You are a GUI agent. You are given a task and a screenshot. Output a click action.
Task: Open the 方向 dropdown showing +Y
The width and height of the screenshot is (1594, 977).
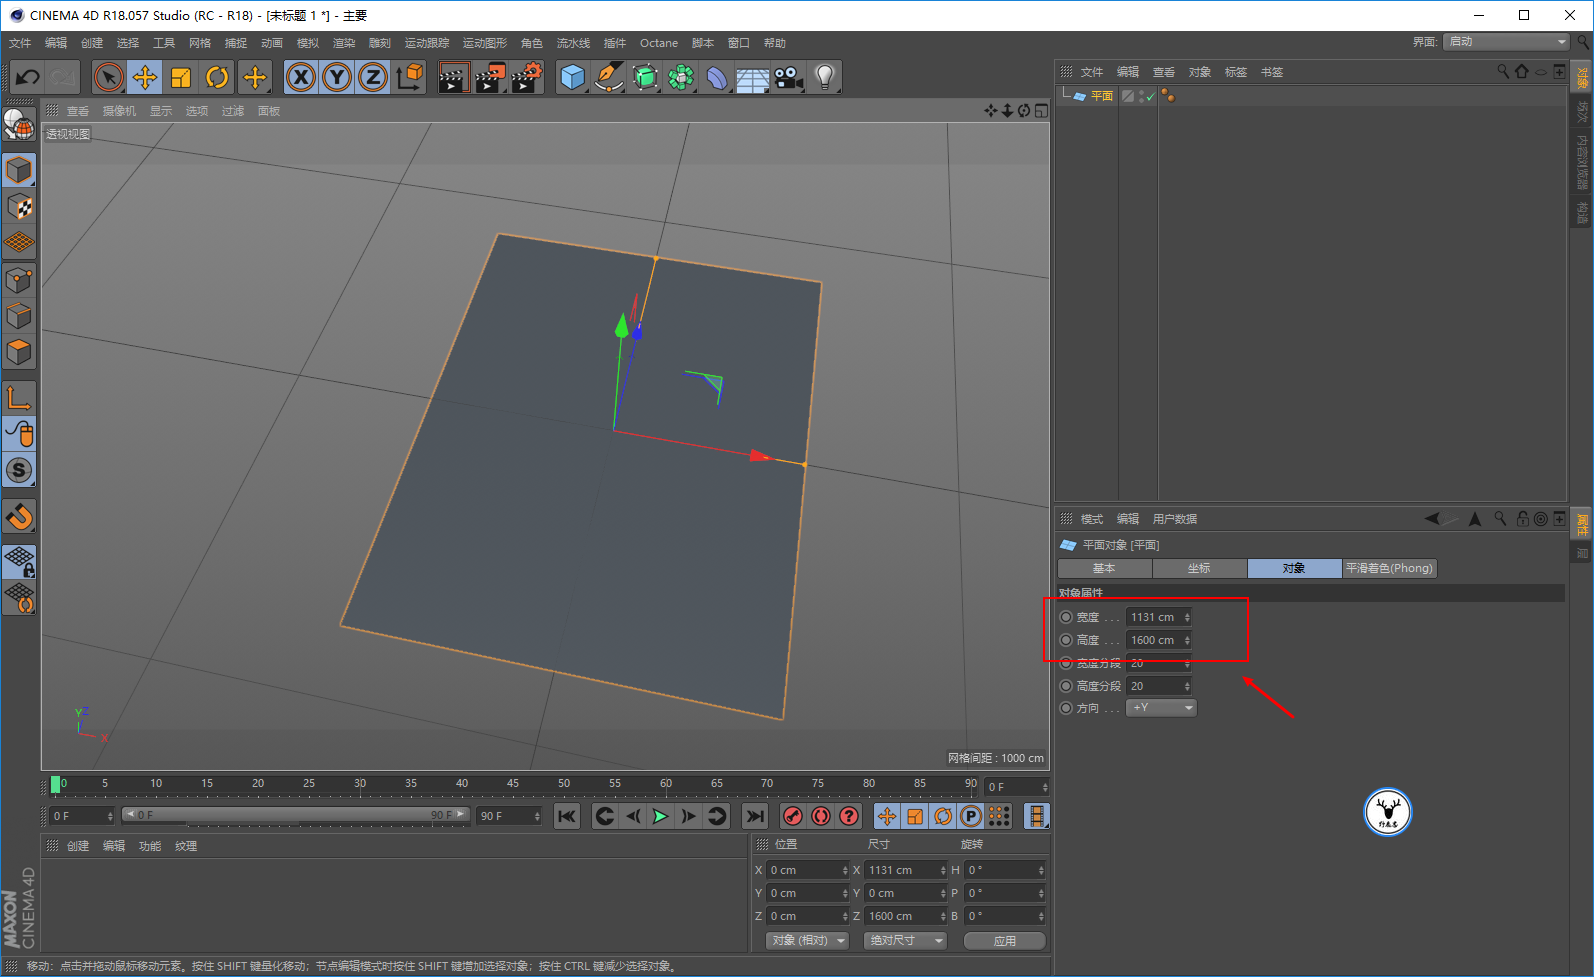pyautogui.click(x=1161, y=708)
